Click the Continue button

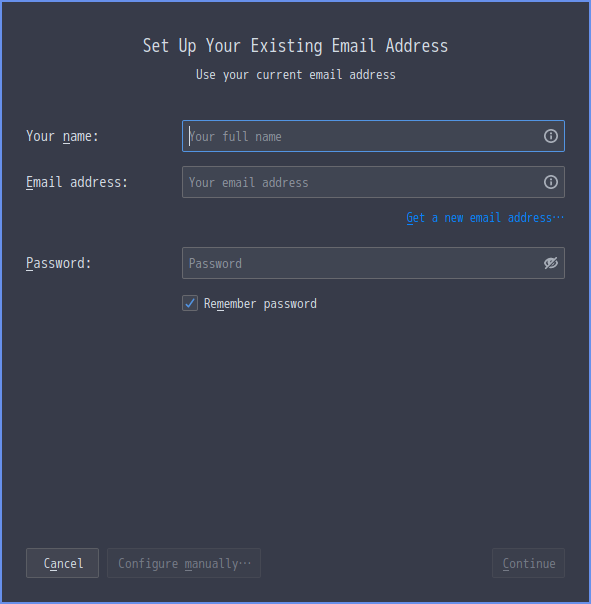tap(529, 563)
